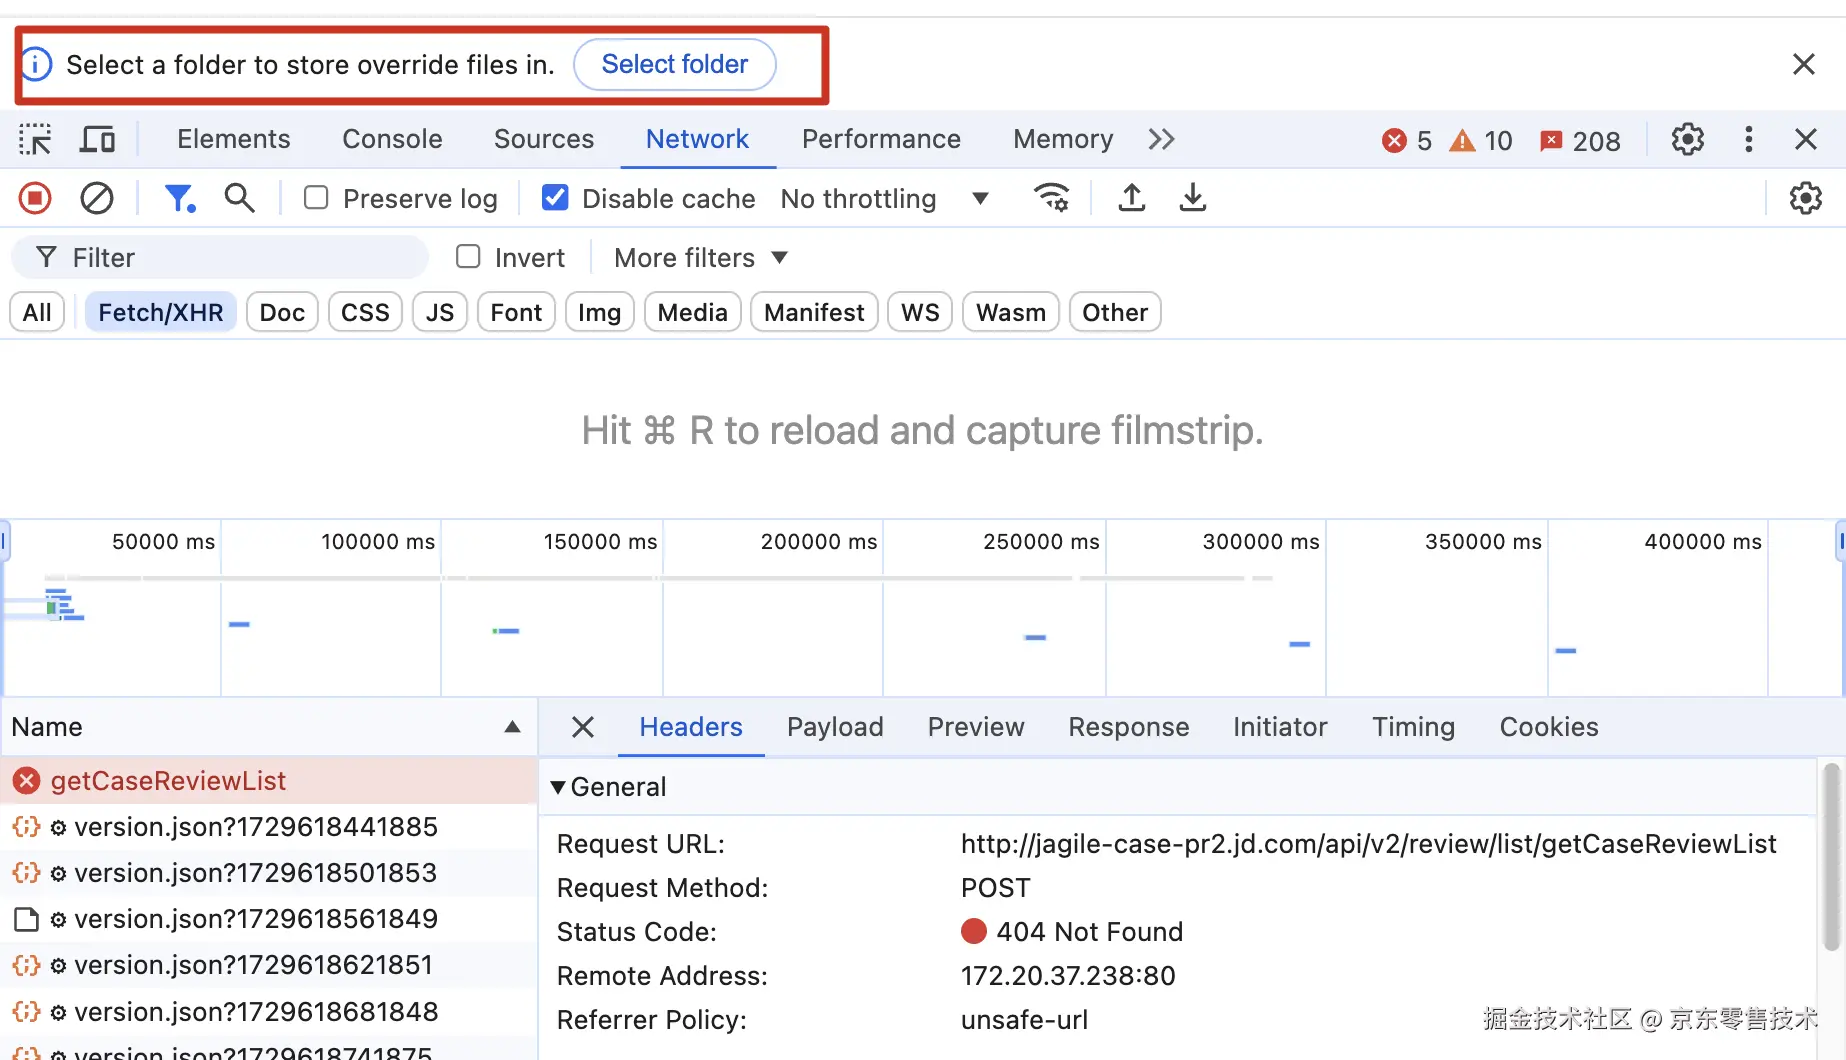Collapse the General headers section

[x=558, y=787]
